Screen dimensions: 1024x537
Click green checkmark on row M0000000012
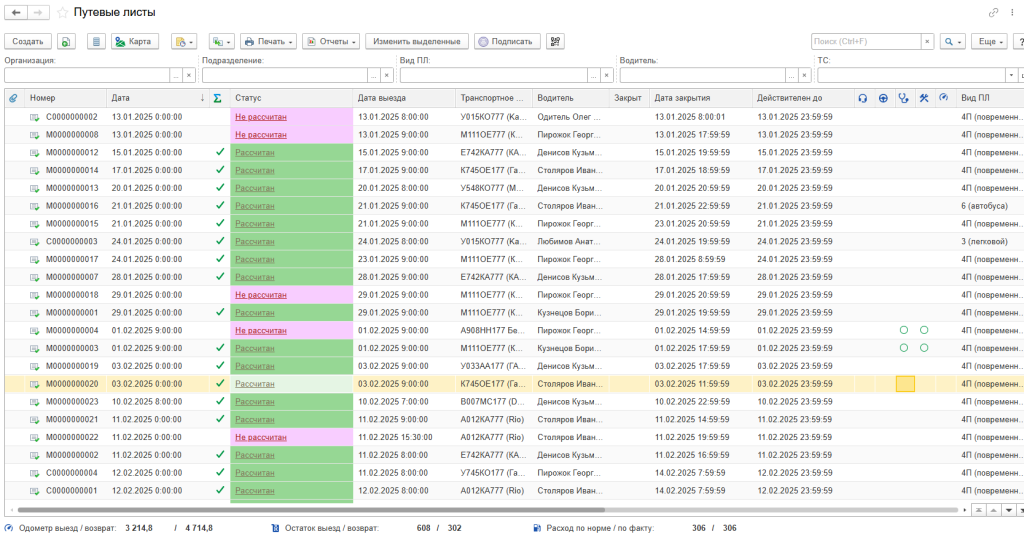(219, 152)
